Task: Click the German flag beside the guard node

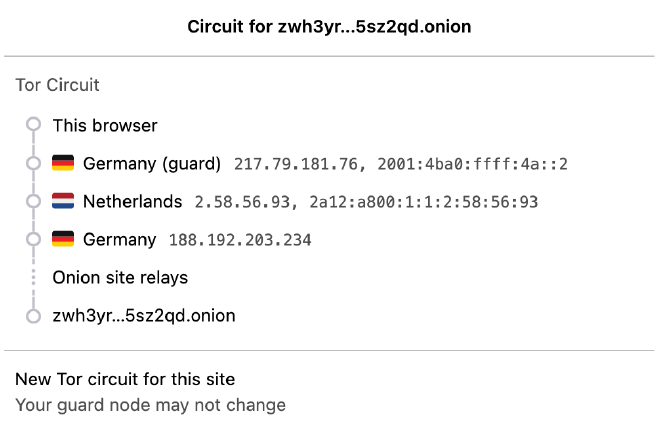Action: coord(64,163)
